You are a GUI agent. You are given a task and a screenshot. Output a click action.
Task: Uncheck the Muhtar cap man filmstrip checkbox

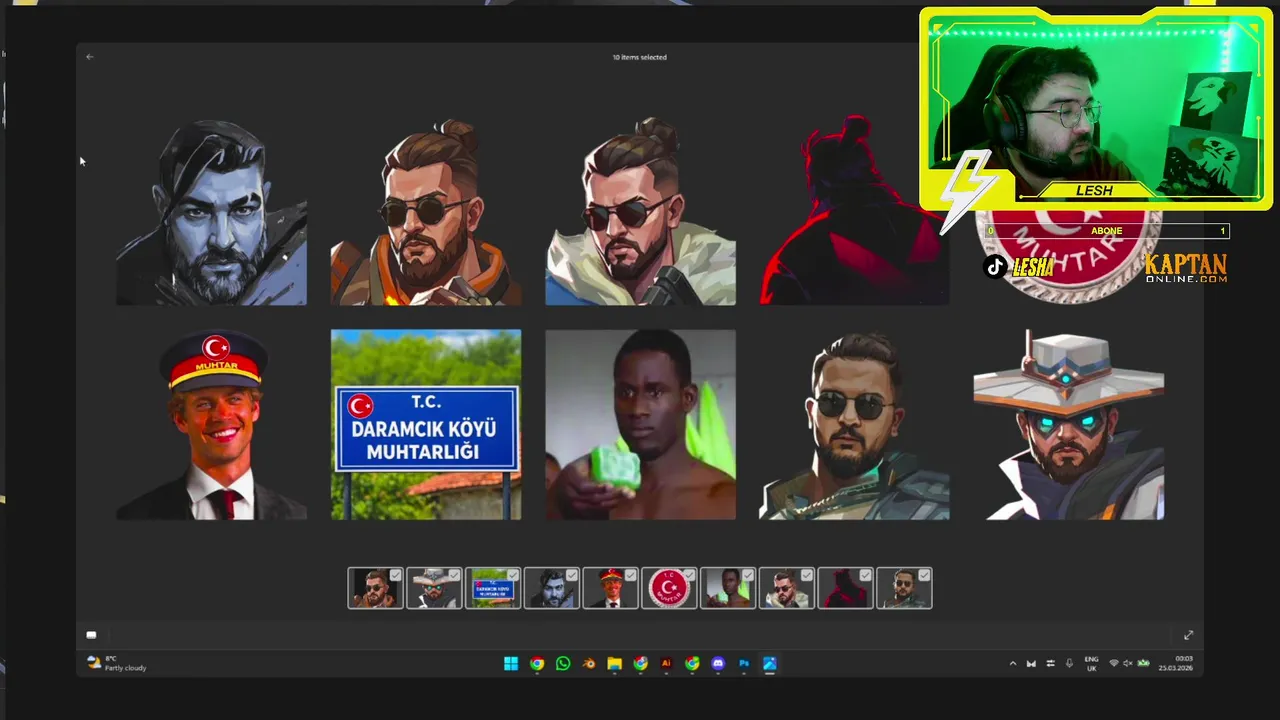click(630, 575)
